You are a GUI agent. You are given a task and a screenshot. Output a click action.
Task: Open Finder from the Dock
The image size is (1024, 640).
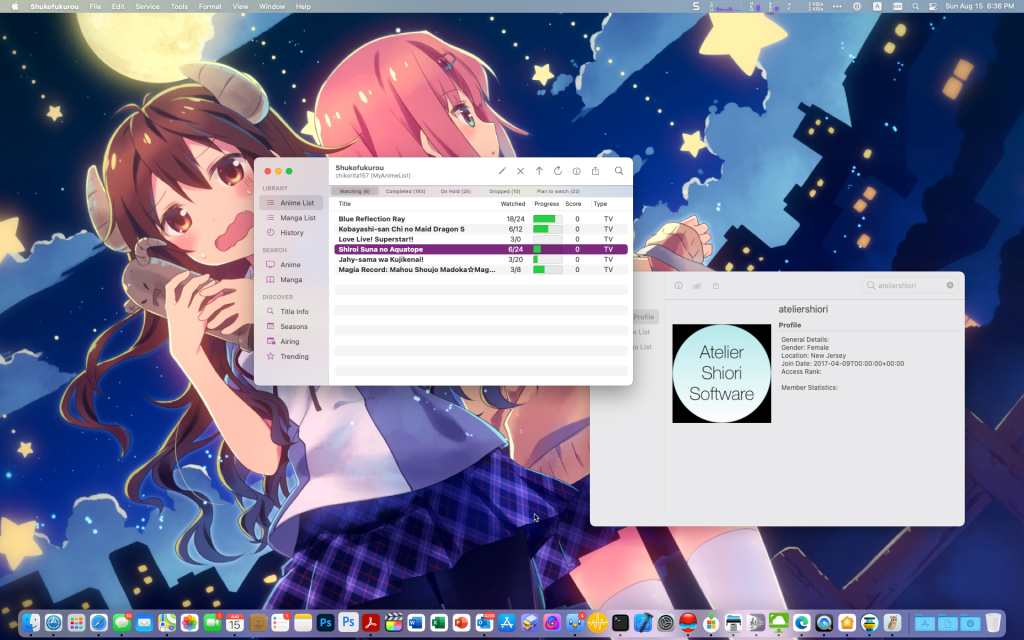click(31, 623)
